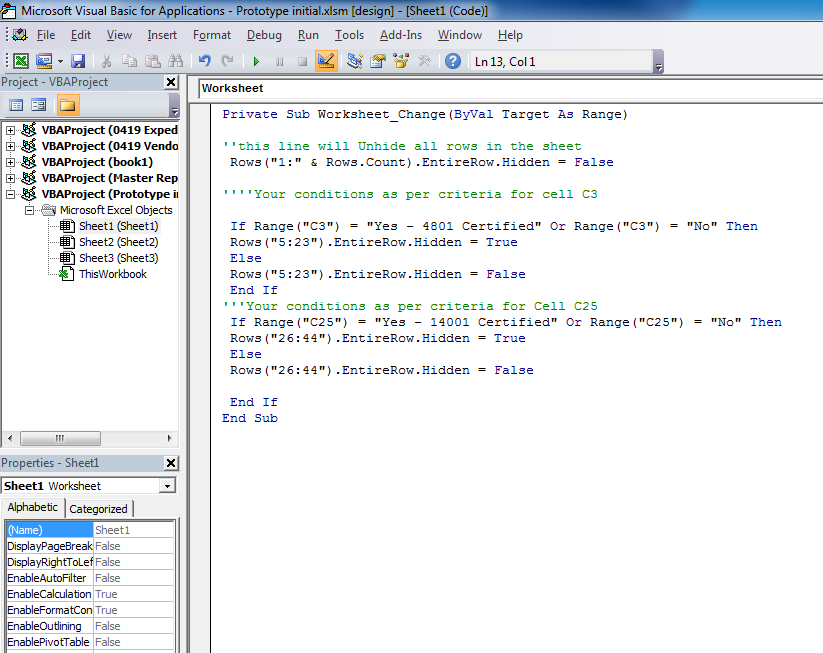Click the EnablePivotTable property row
Screen dimensions: 823x653
(90, 643)
